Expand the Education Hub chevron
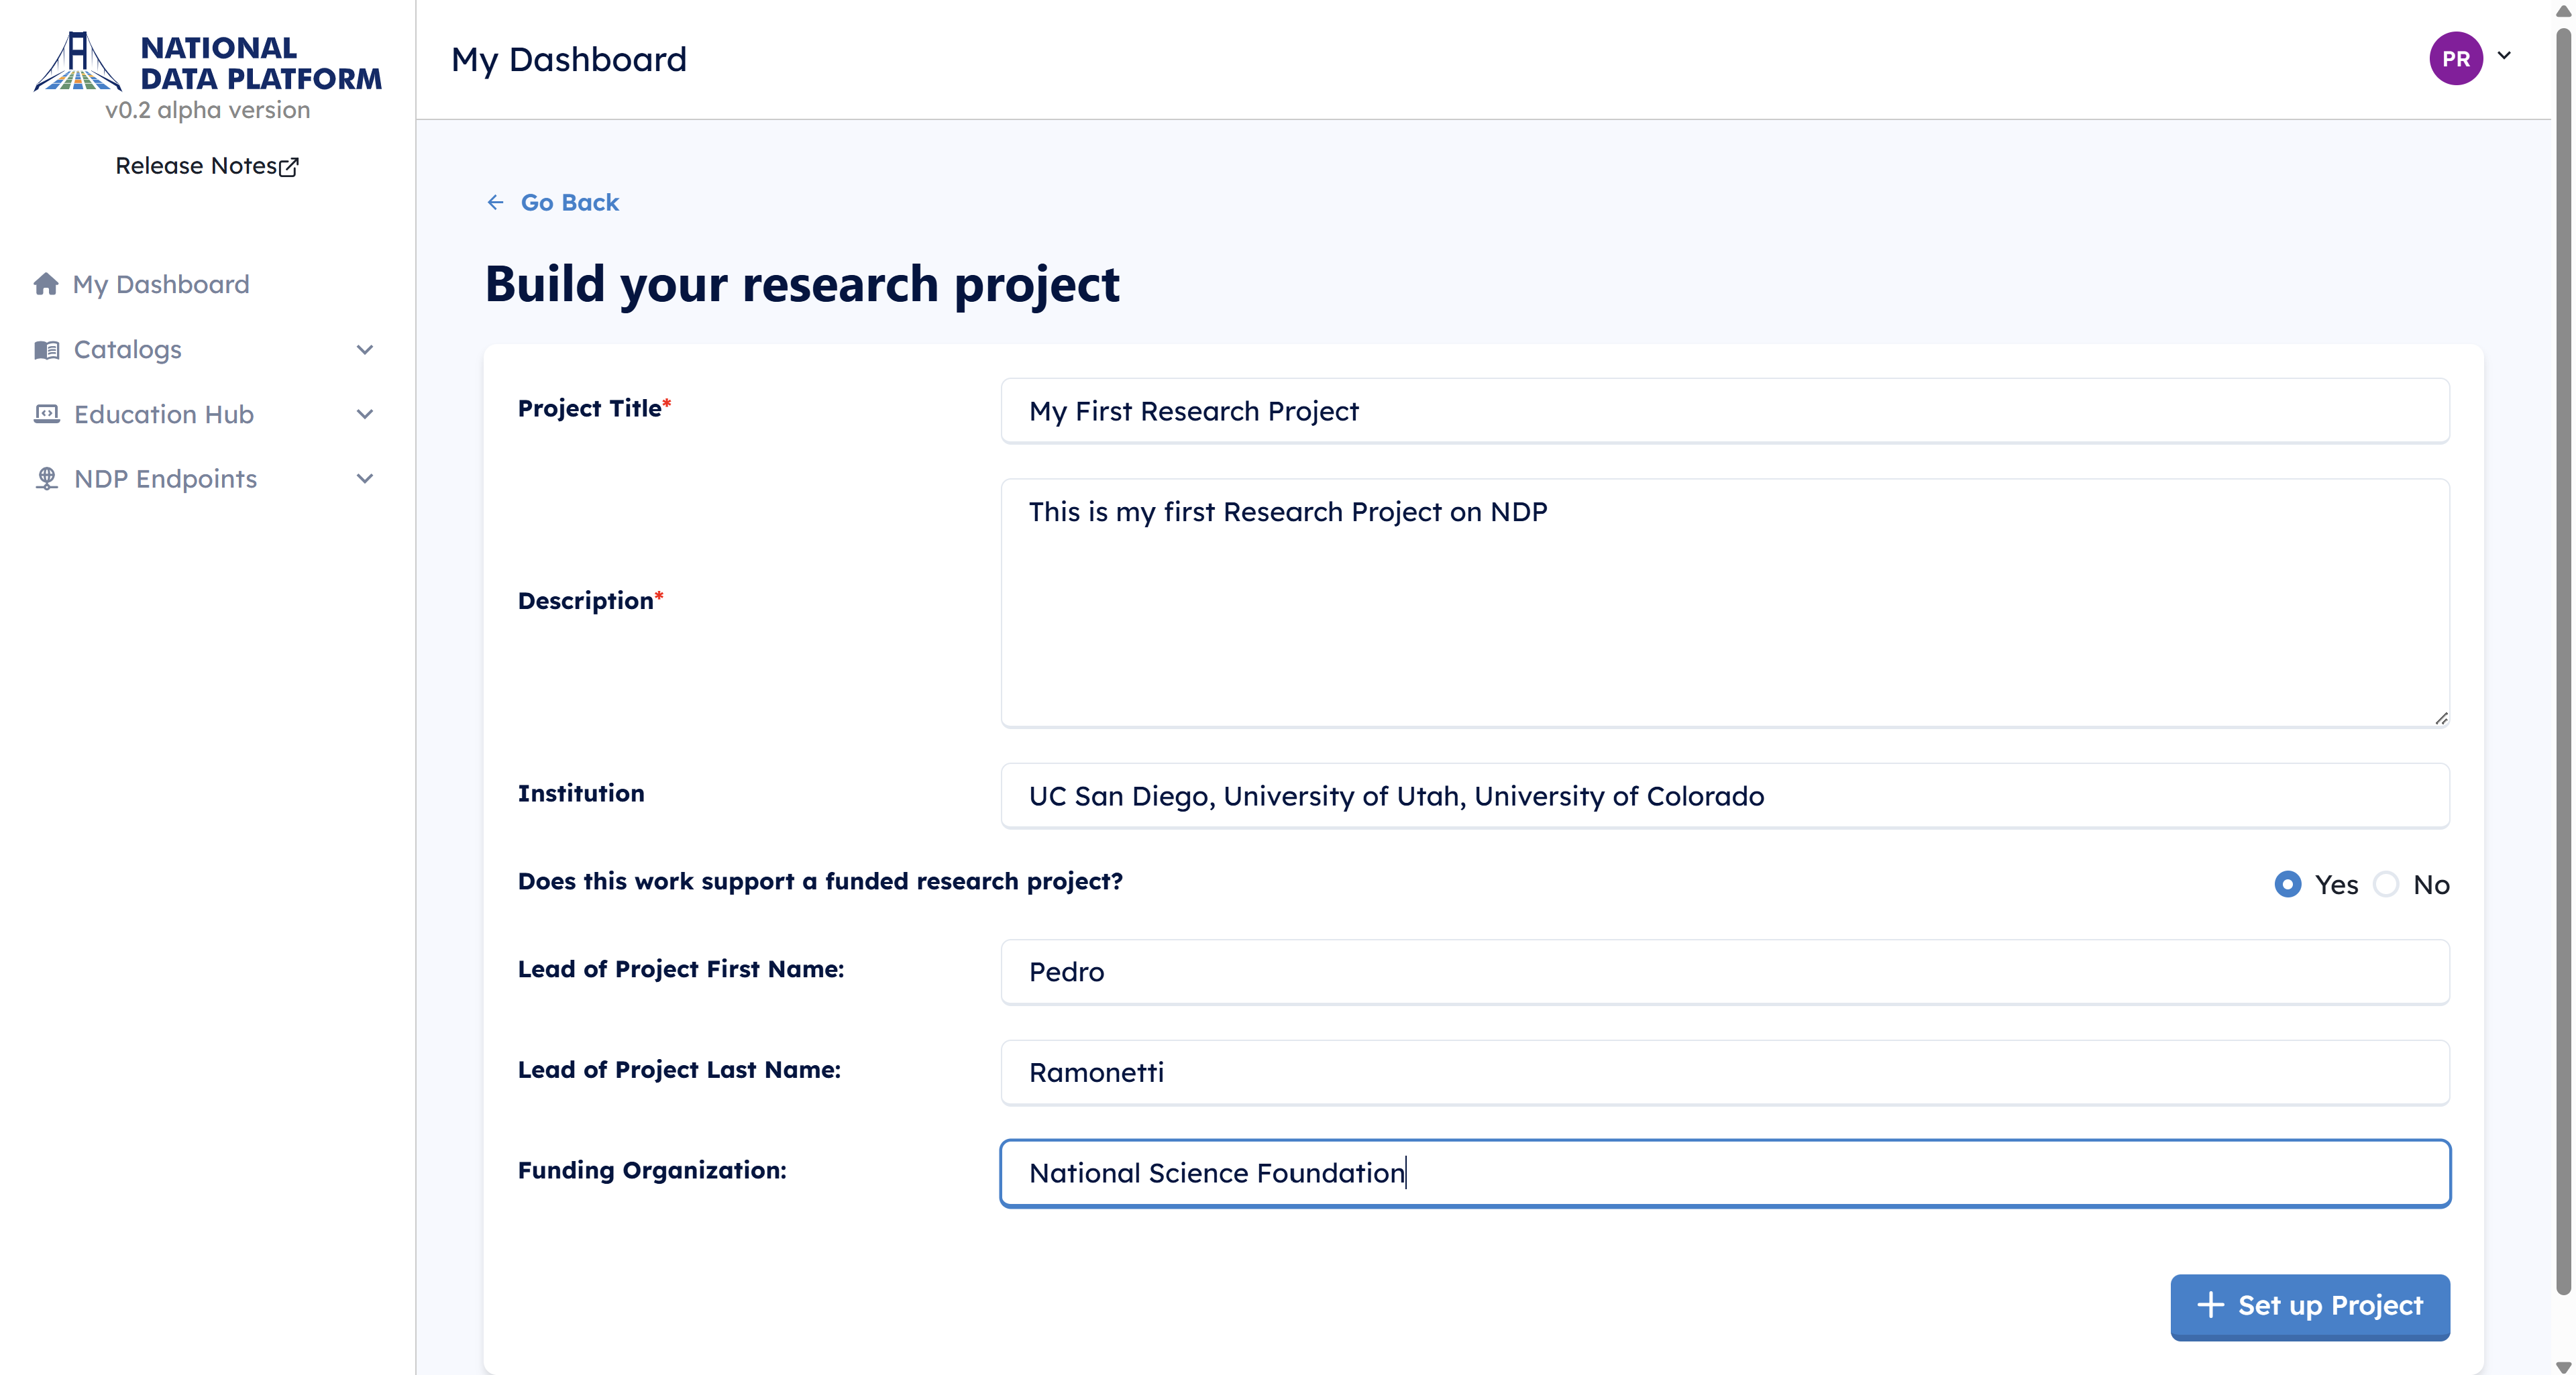The width and height of the screenshot is (2576, 1375). click(x=365, y=414)
